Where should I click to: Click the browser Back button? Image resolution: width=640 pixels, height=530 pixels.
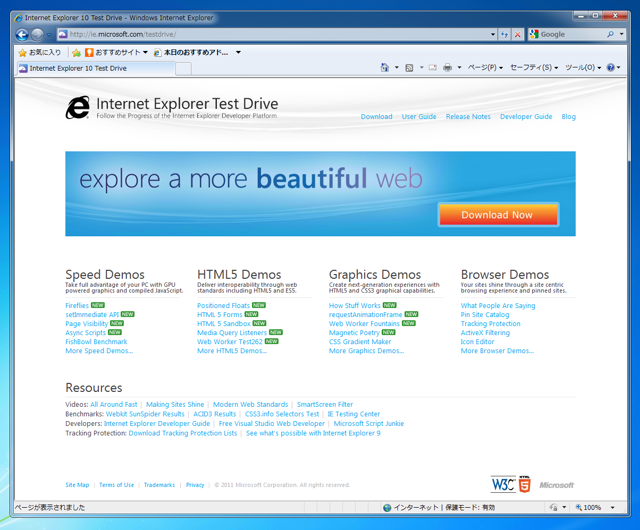(x=22, y=35)
